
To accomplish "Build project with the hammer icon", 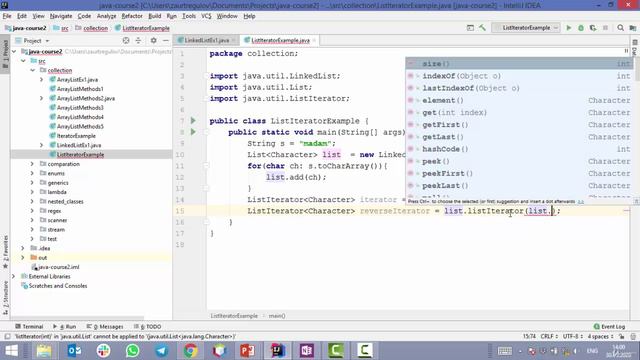I will [482, 28].
